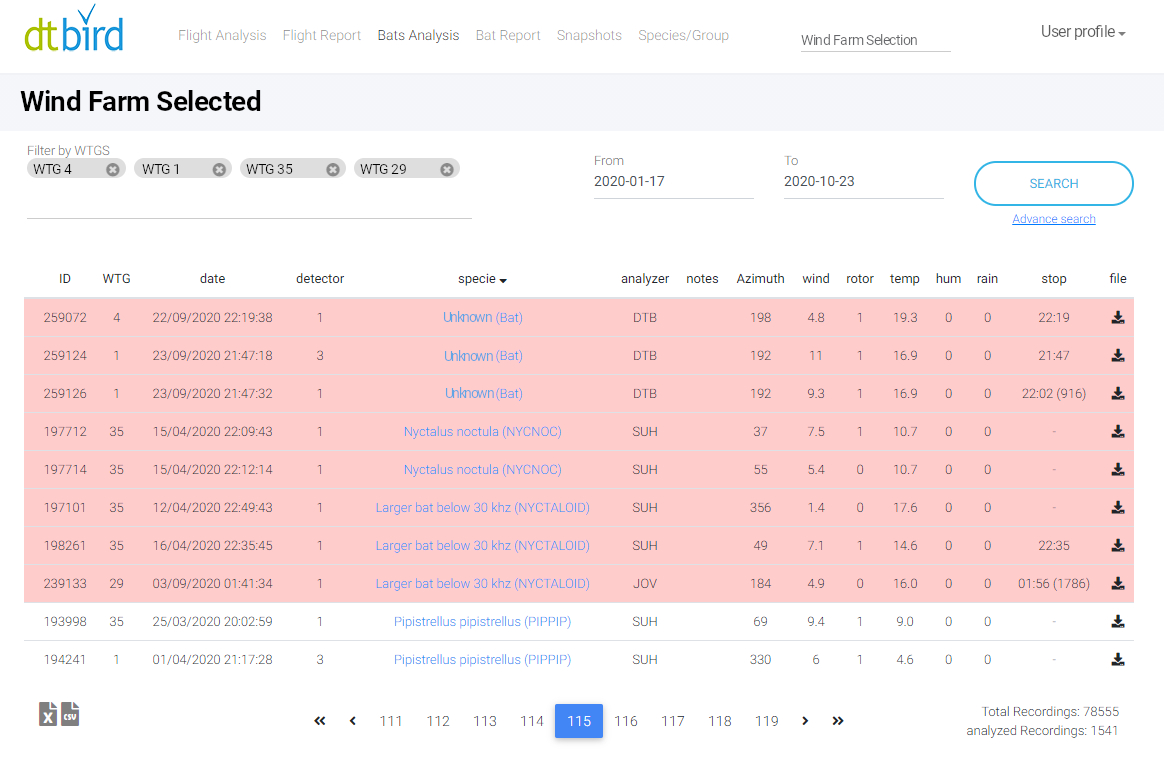Screen dimensions: 1164x780
Task: Click the SEARCH button
Action: point(1053,183)
